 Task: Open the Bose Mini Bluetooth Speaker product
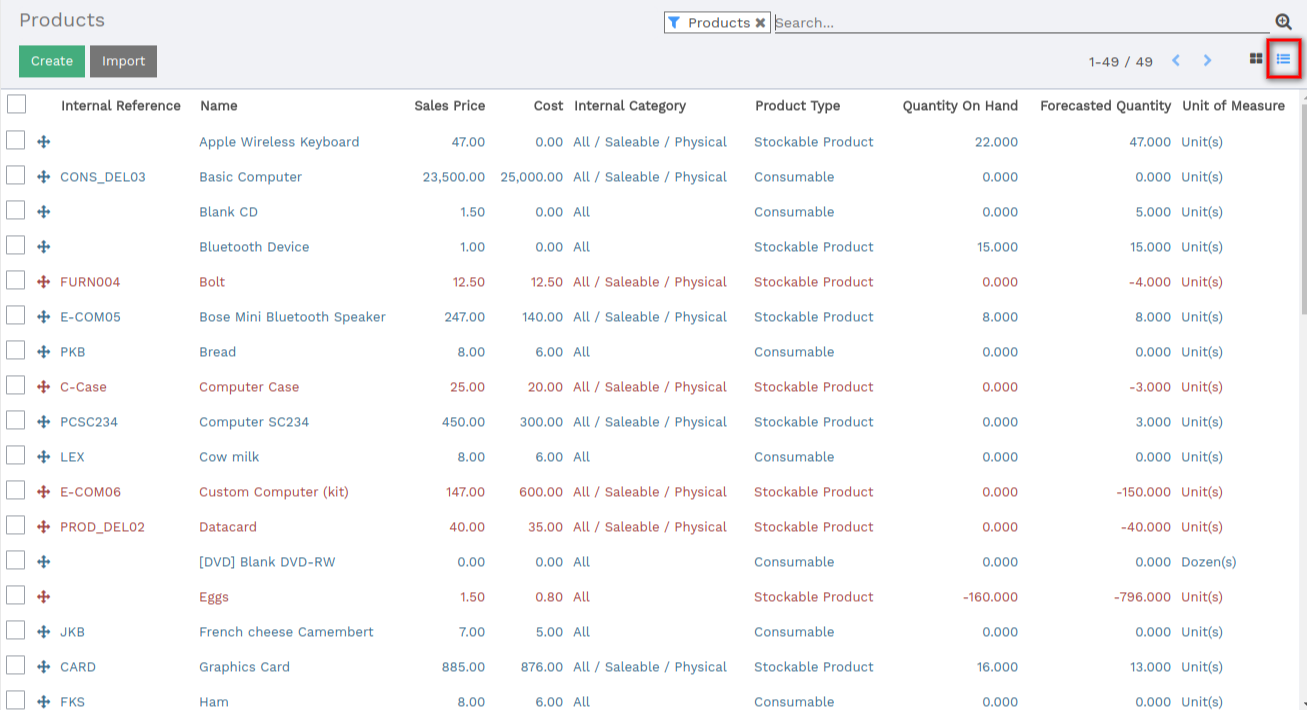292,317
